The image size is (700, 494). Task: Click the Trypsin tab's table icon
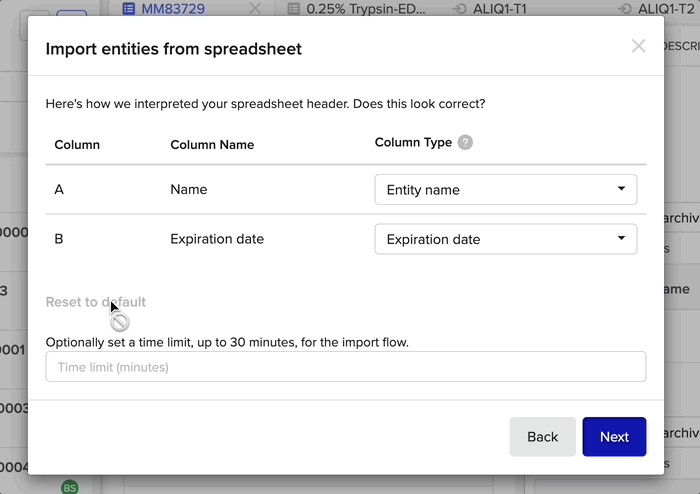(294, 8)
